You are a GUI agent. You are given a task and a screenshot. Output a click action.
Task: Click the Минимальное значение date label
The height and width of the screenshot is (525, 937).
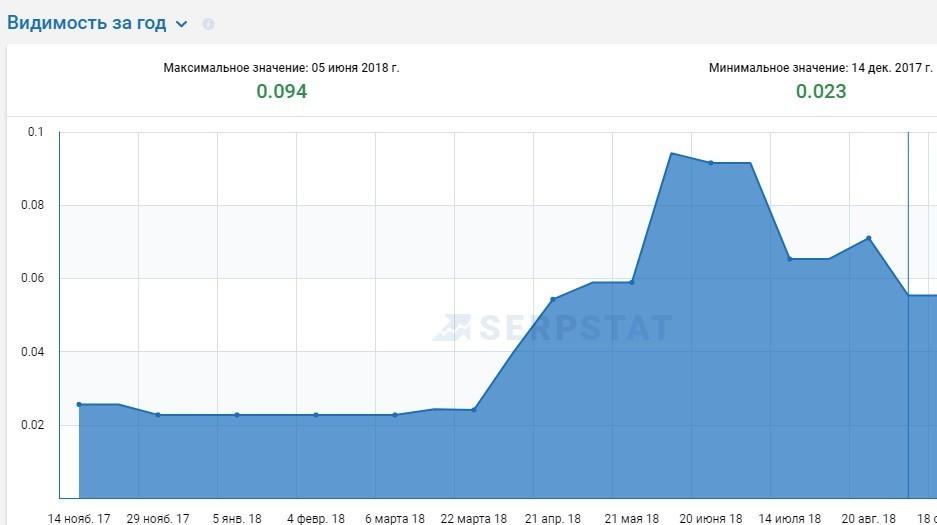click(821, 68)
